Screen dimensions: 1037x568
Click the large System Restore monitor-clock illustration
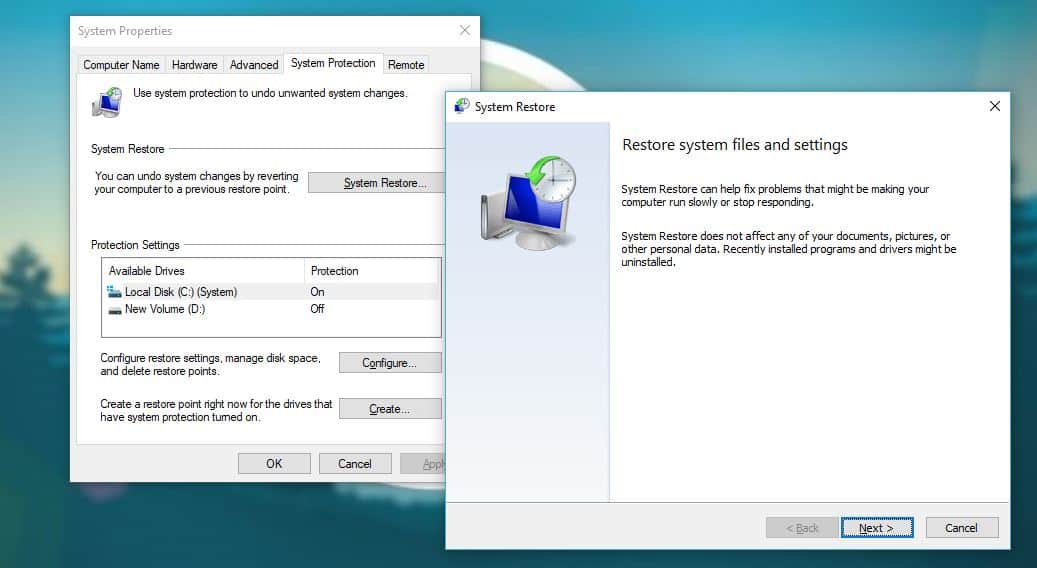point(528,202)
